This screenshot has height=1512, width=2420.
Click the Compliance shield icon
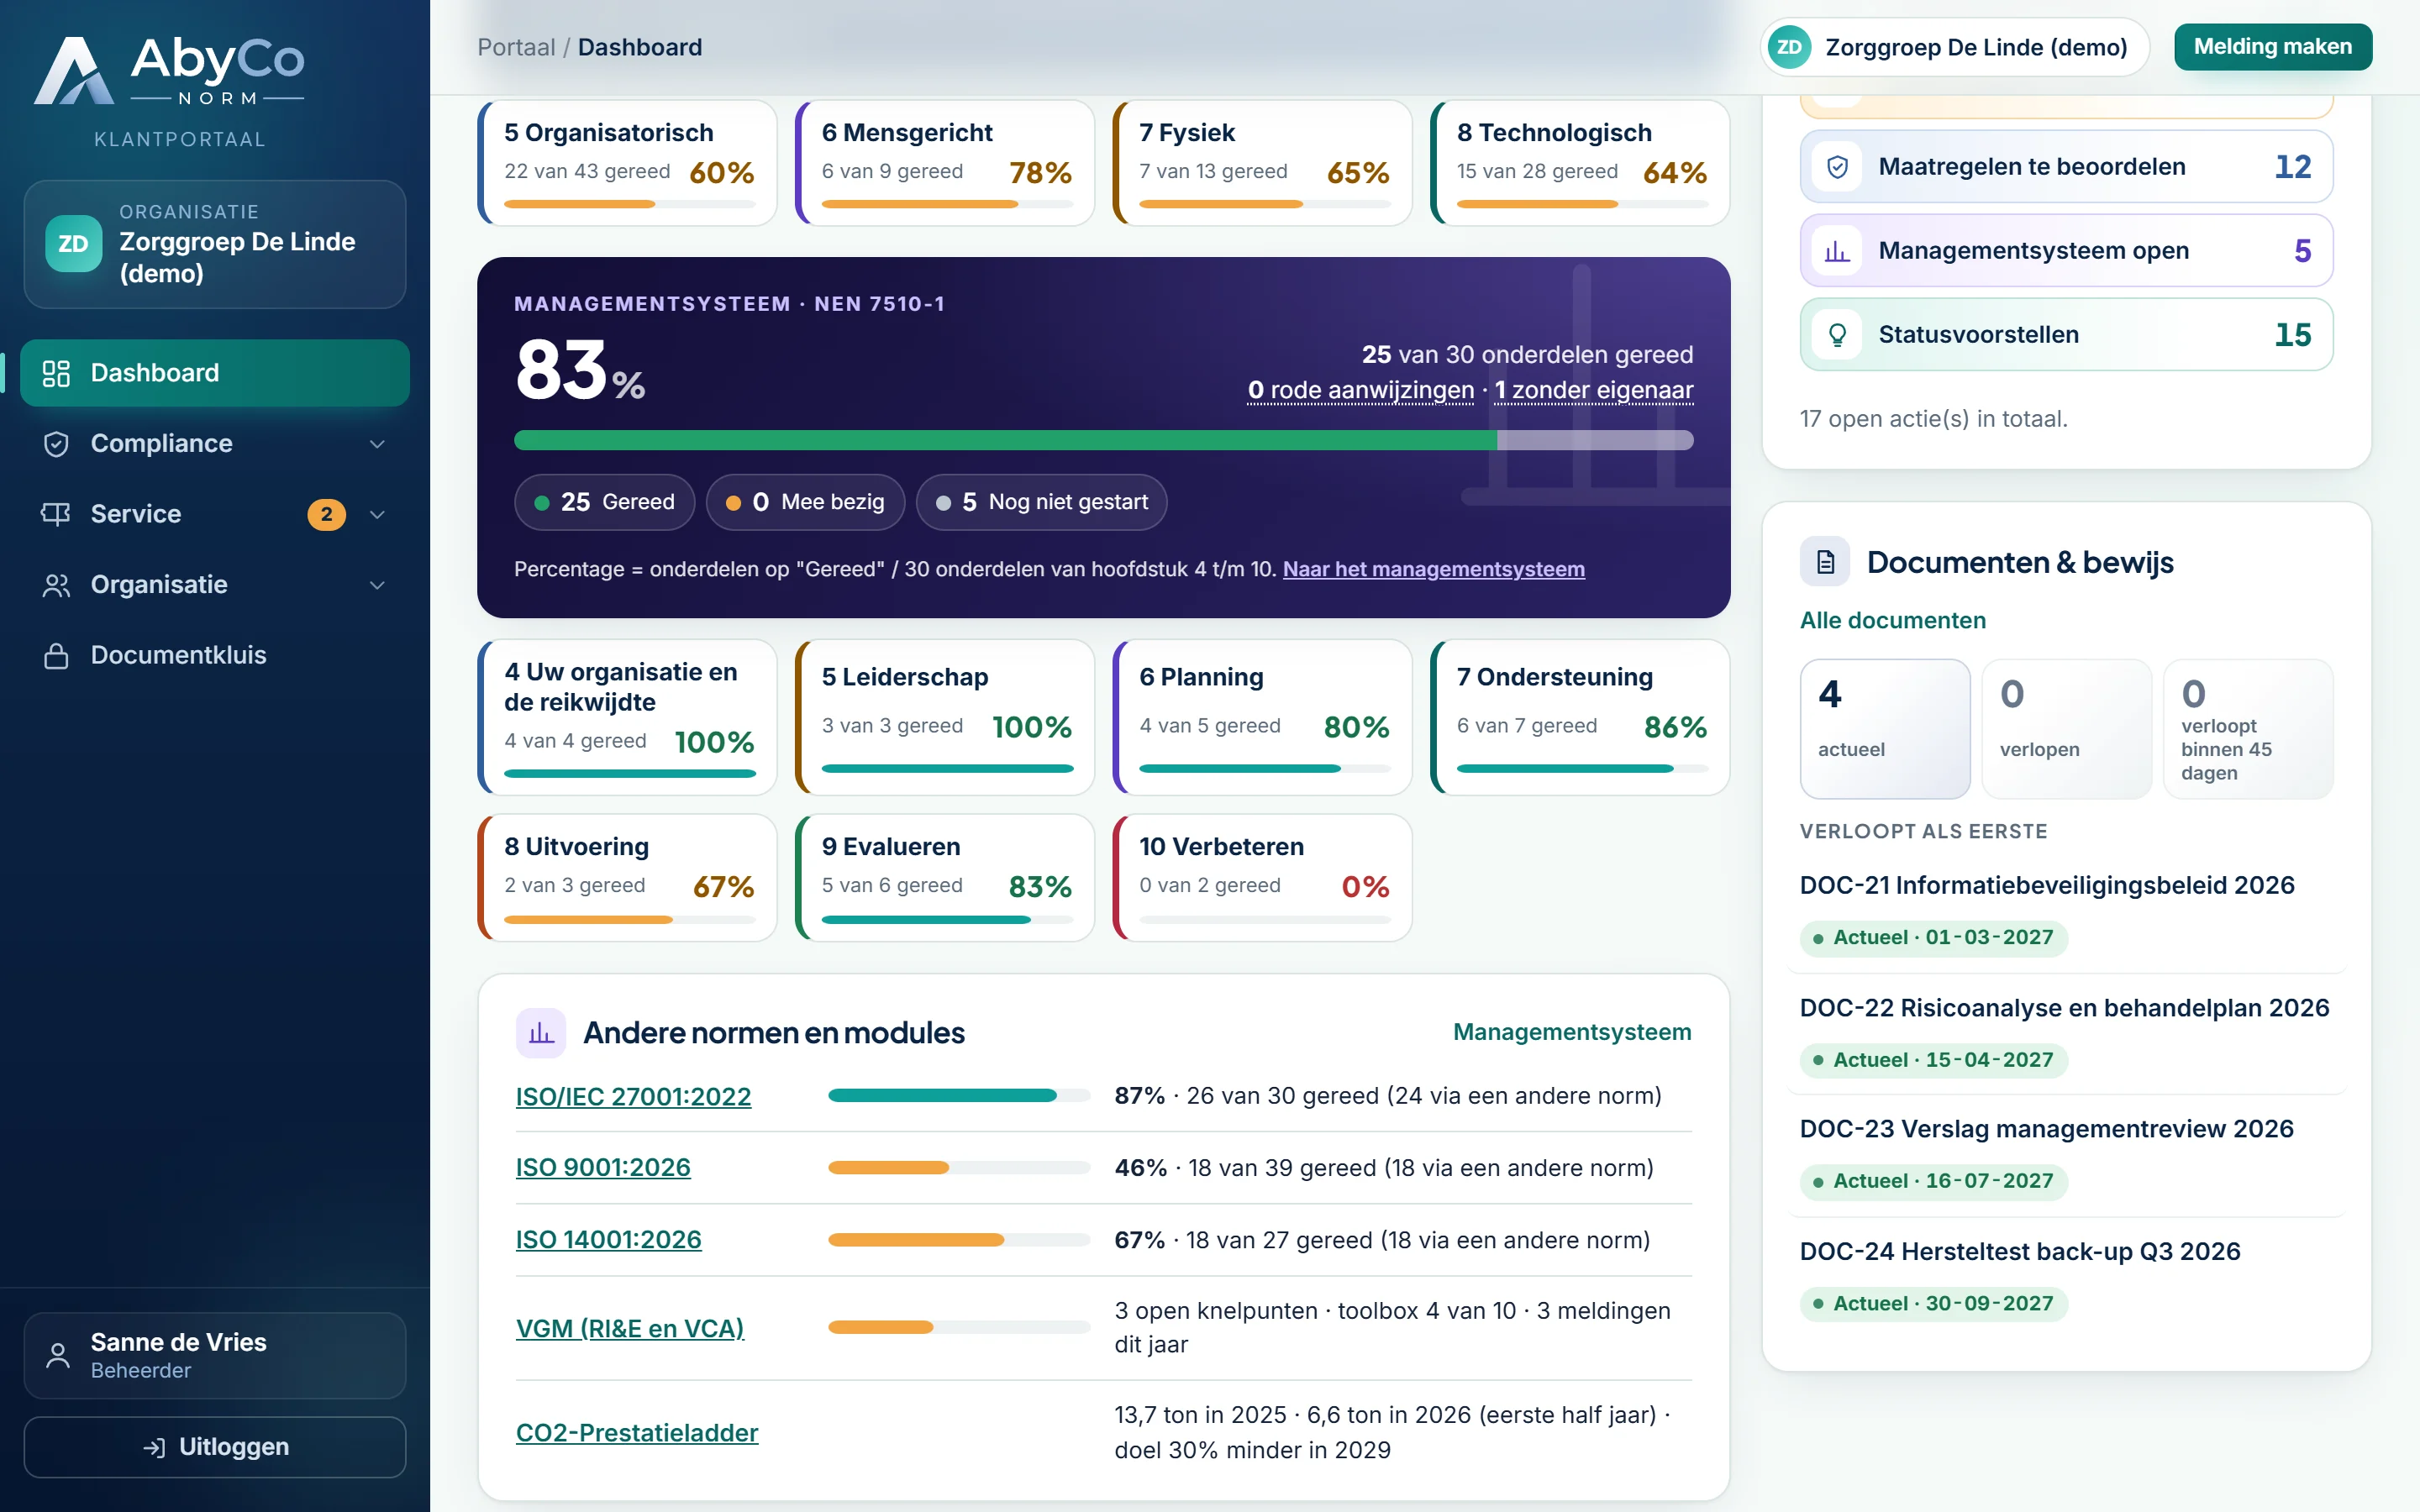56,444
